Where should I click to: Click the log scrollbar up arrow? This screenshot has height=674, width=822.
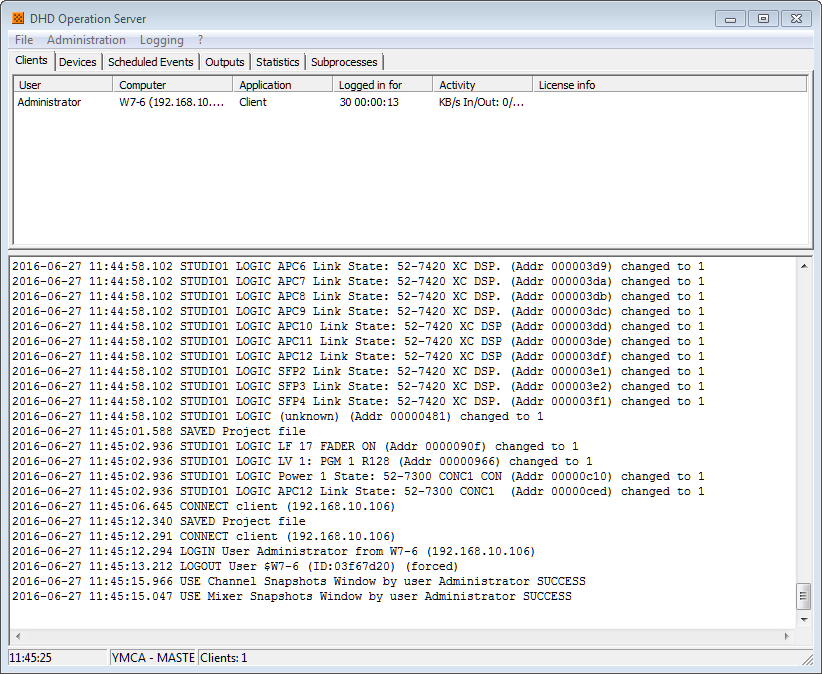804,266
